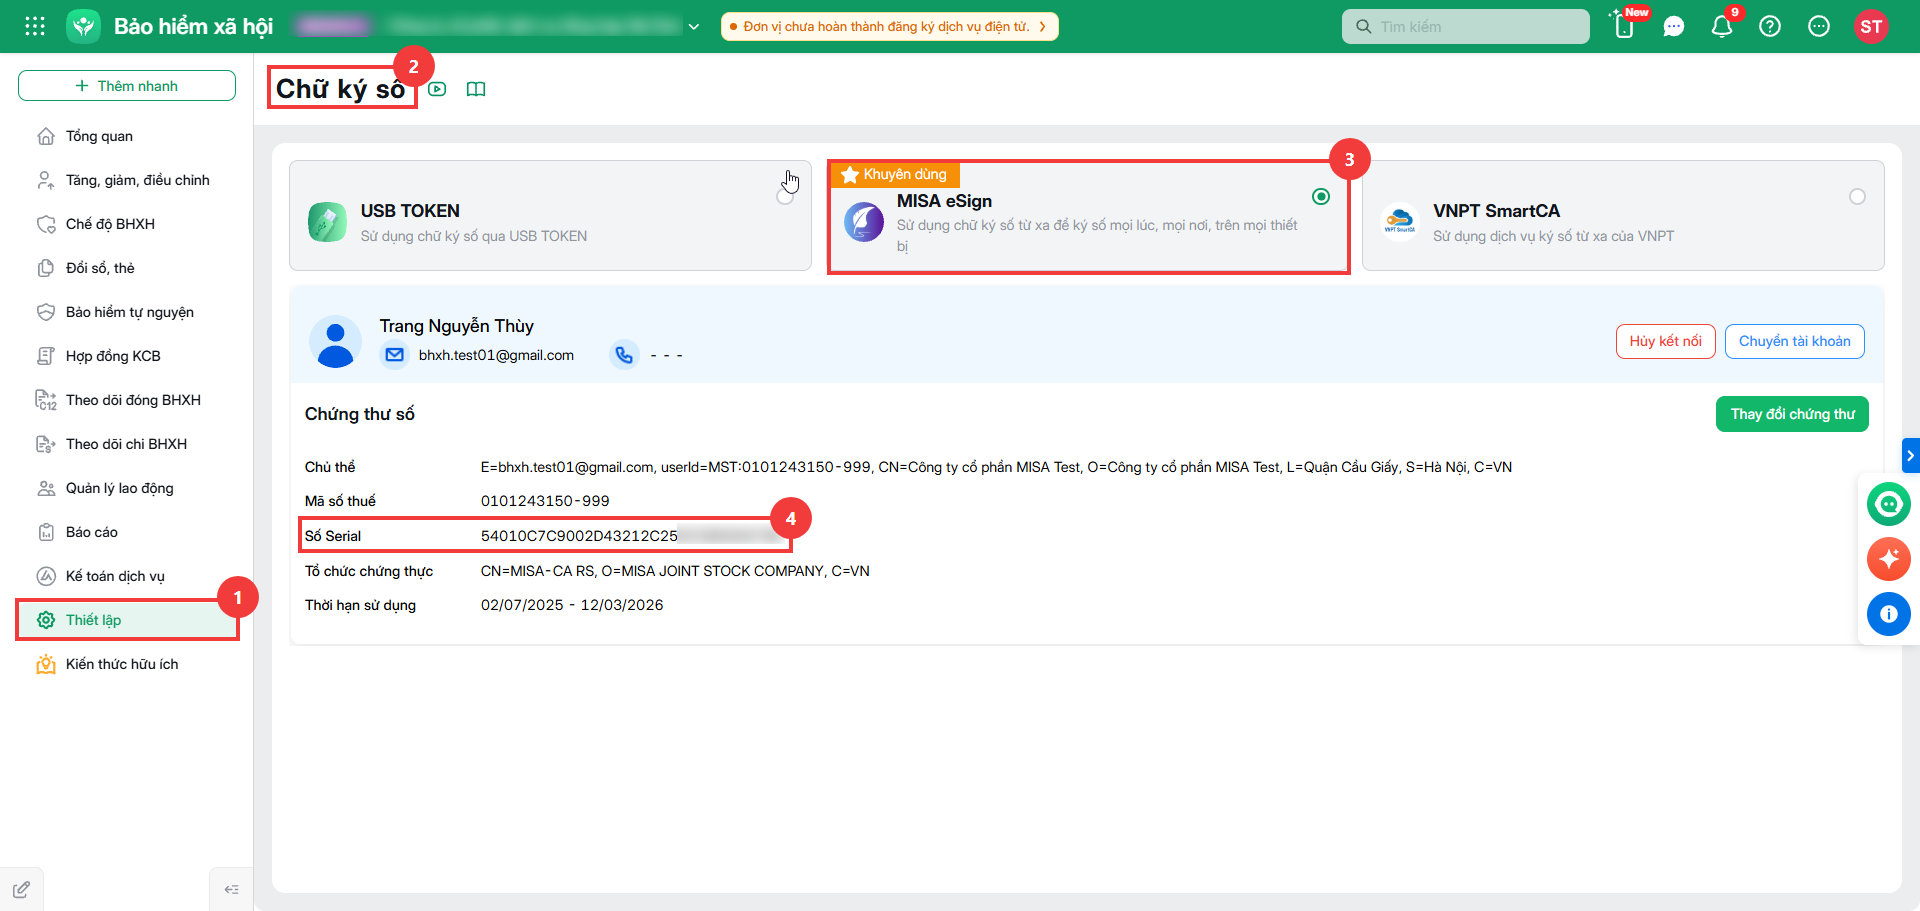Open the help question mark icon
The height and width of the screenshot is (911, 1920).
[1770, 27]
